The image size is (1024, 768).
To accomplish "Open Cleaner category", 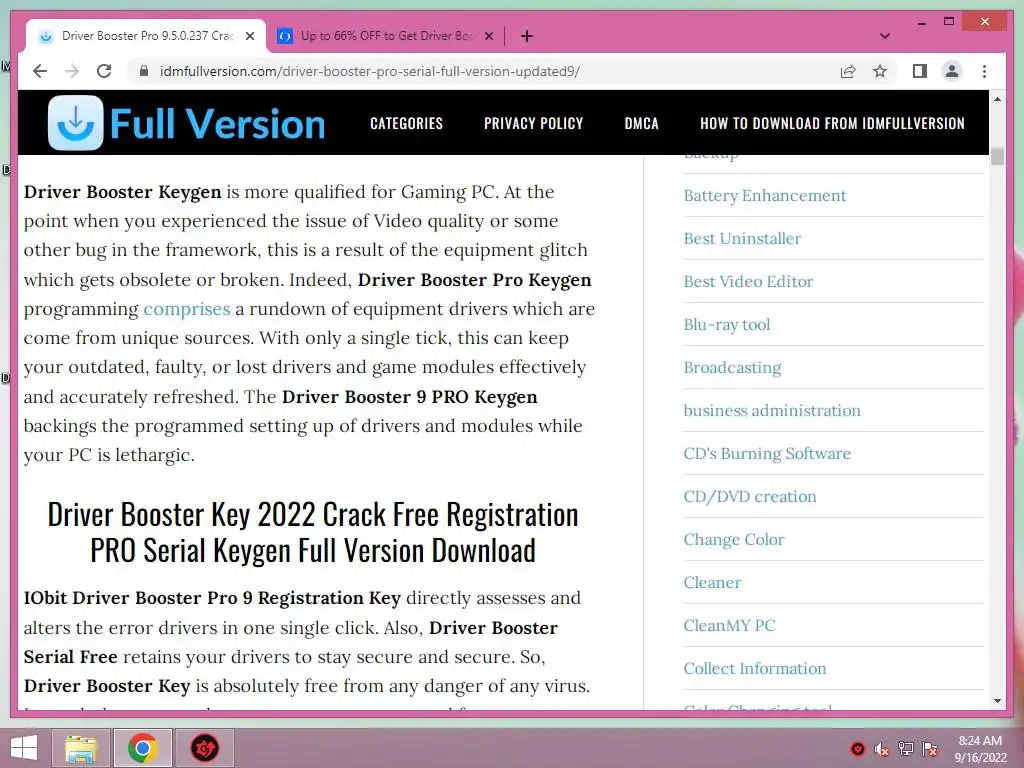I will click(x=712, y=583).
